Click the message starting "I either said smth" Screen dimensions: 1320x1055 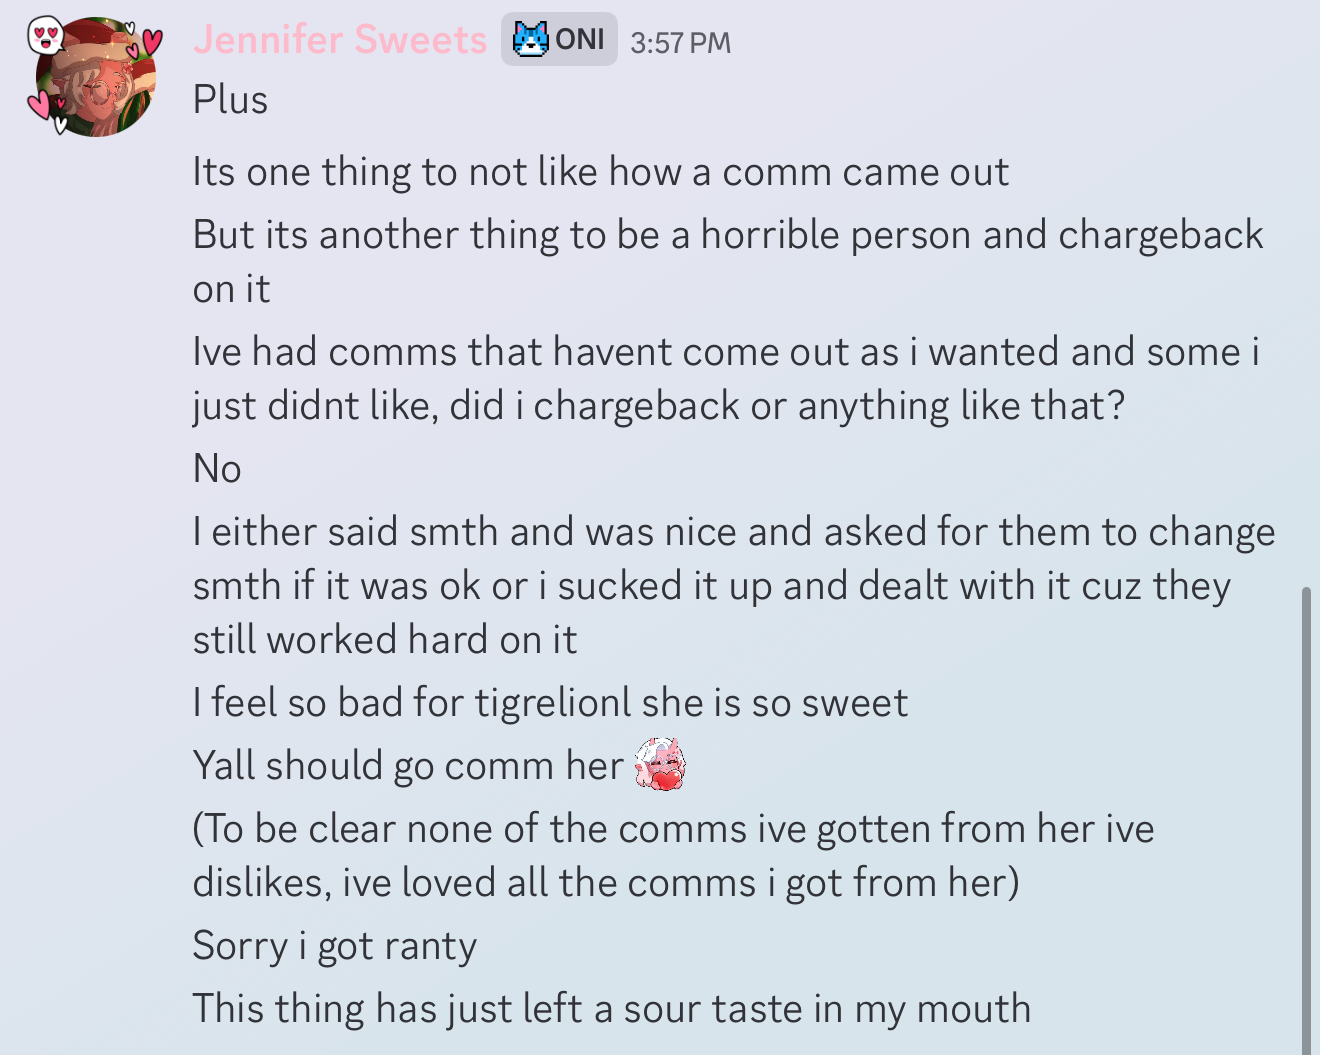733,533
